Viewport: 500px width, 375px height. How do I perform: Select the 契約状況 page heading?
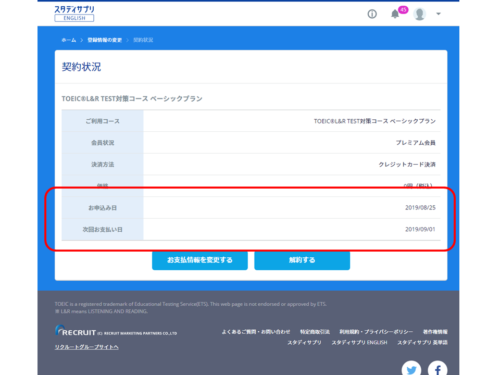coord(81,67)
